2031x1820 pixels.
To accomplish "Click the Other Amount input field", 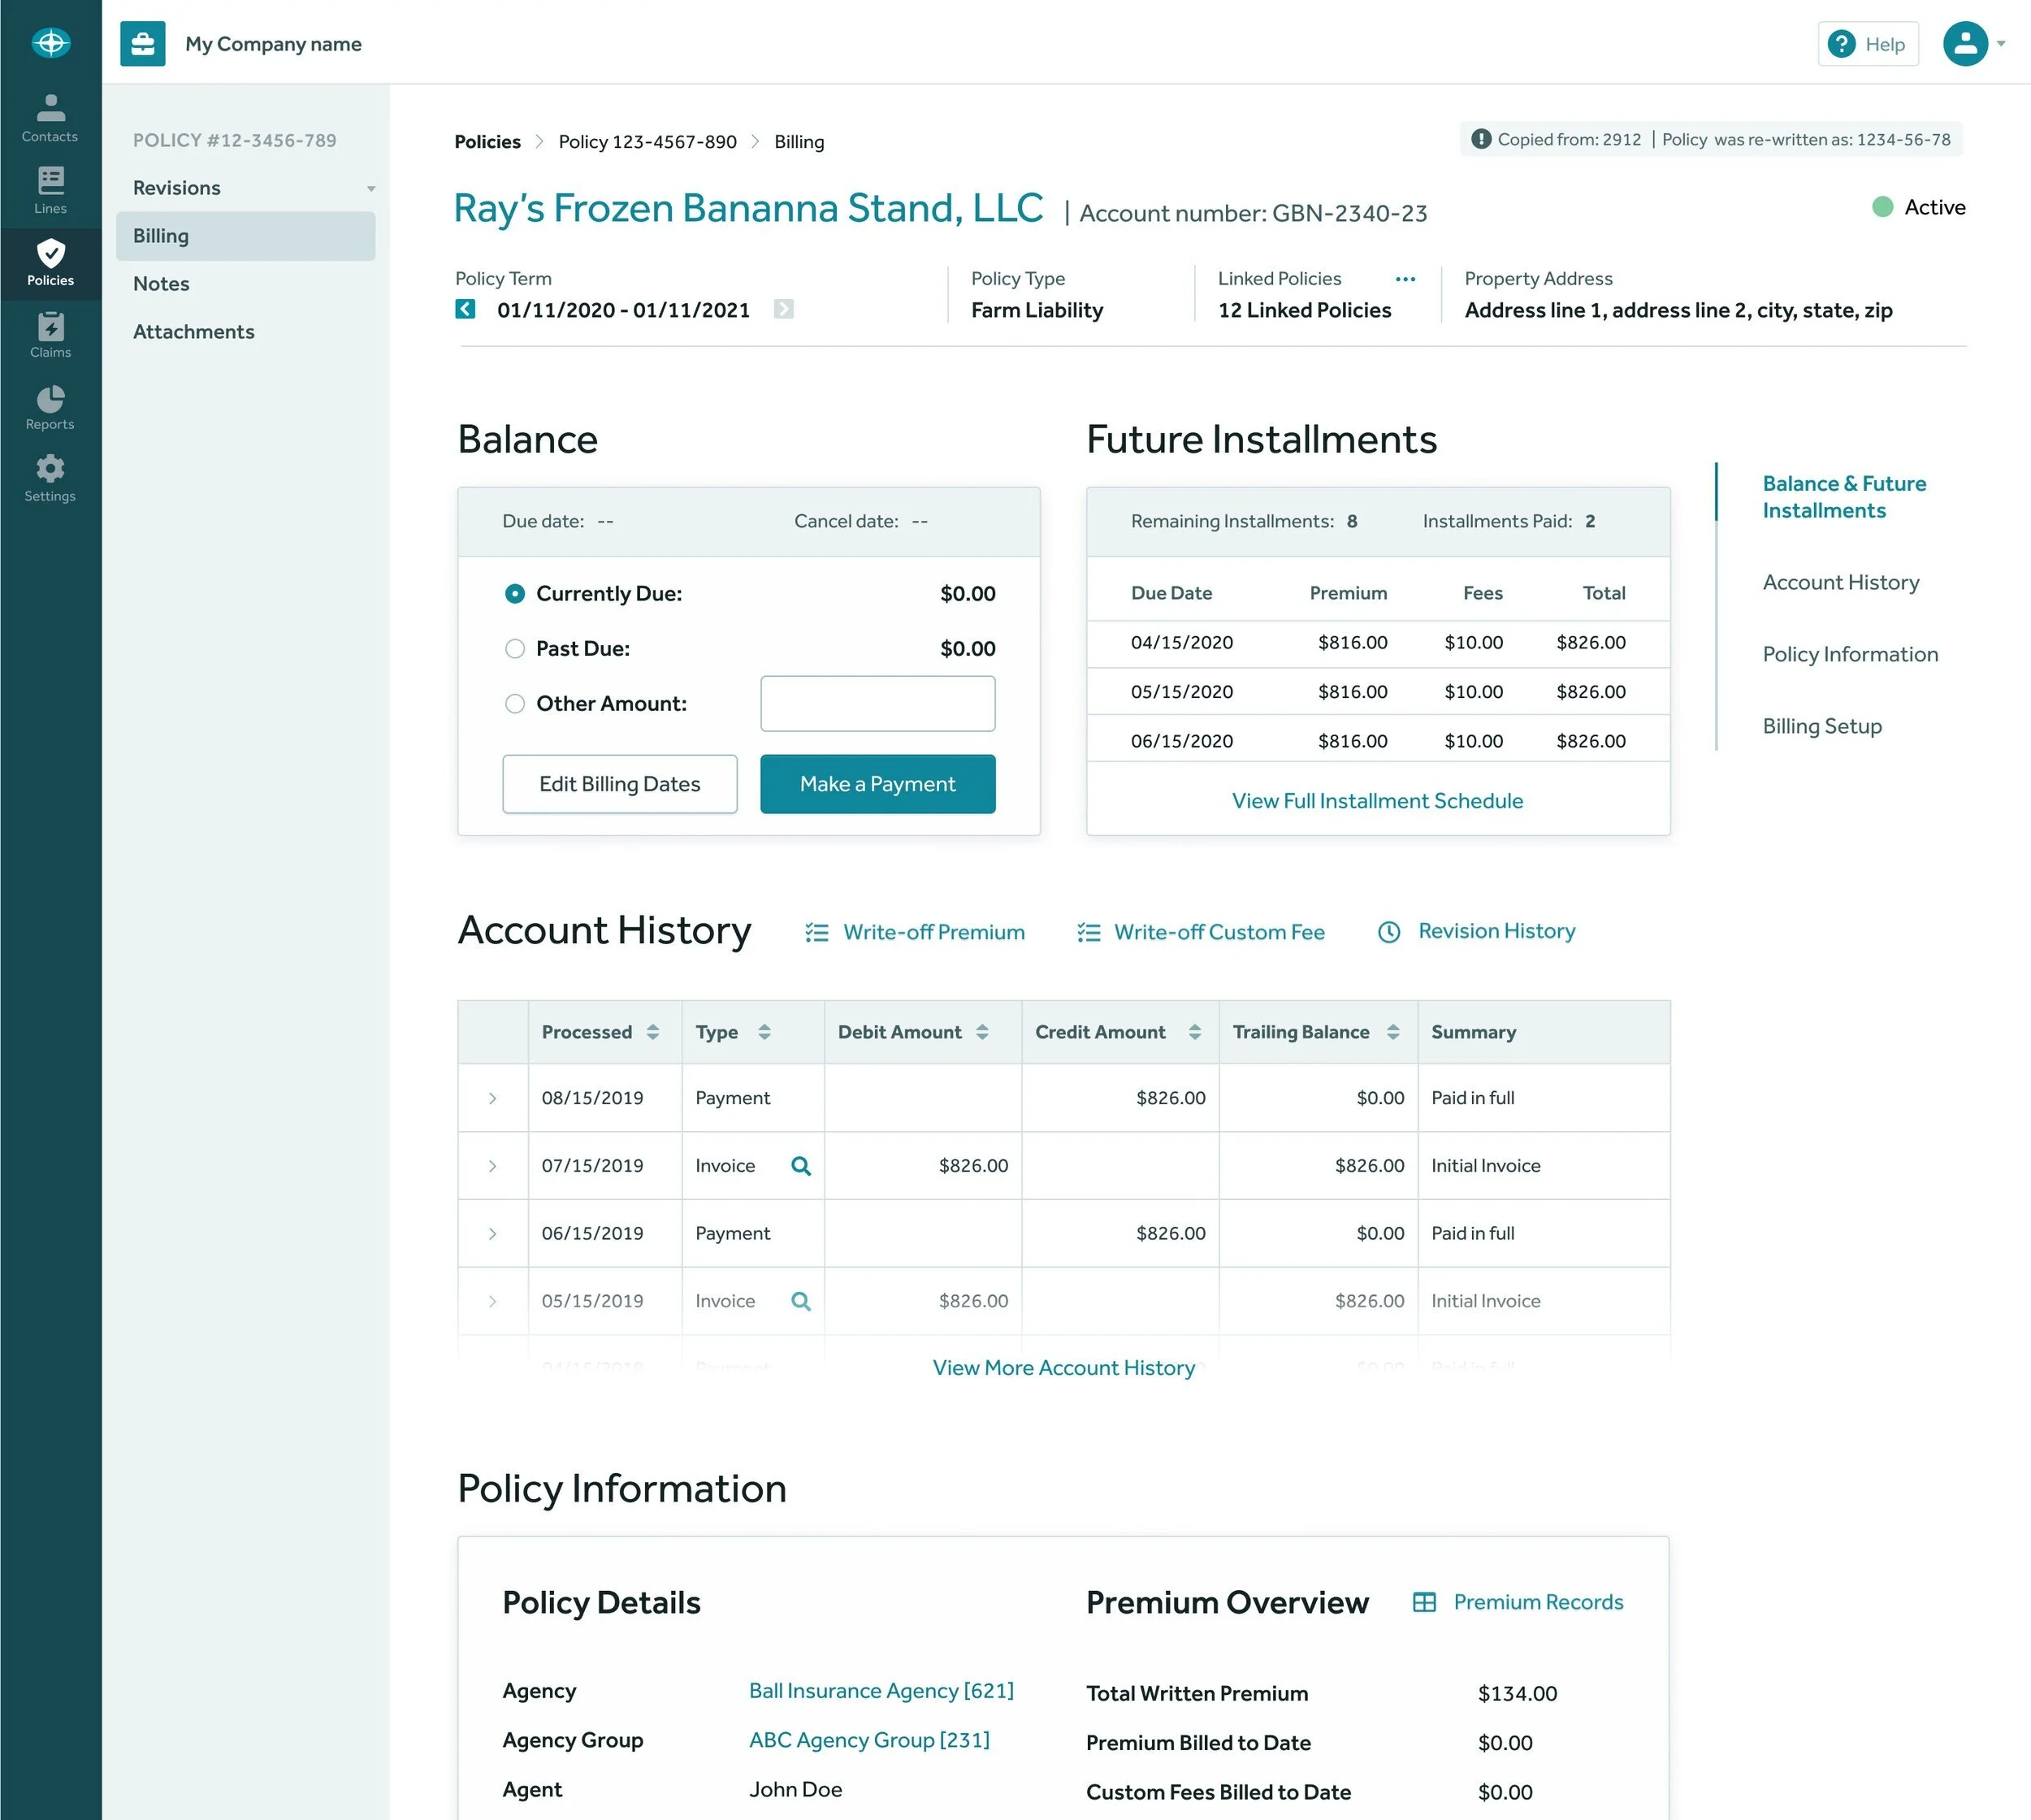I will pyautogui.click(x=877, y=704).
